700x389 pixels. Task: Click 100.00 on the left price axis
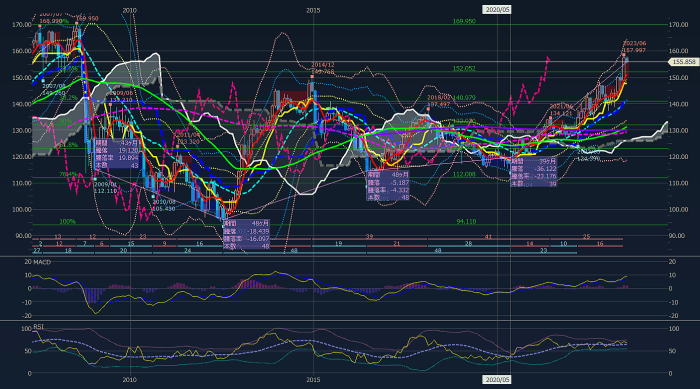coord(21,209)
